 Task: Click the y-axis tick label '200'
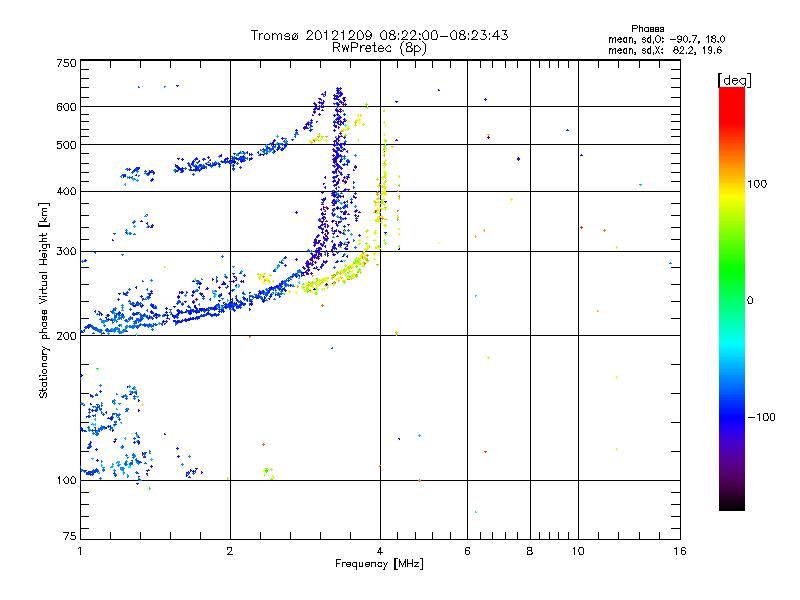pyautogui.click(x=66, y=336)
